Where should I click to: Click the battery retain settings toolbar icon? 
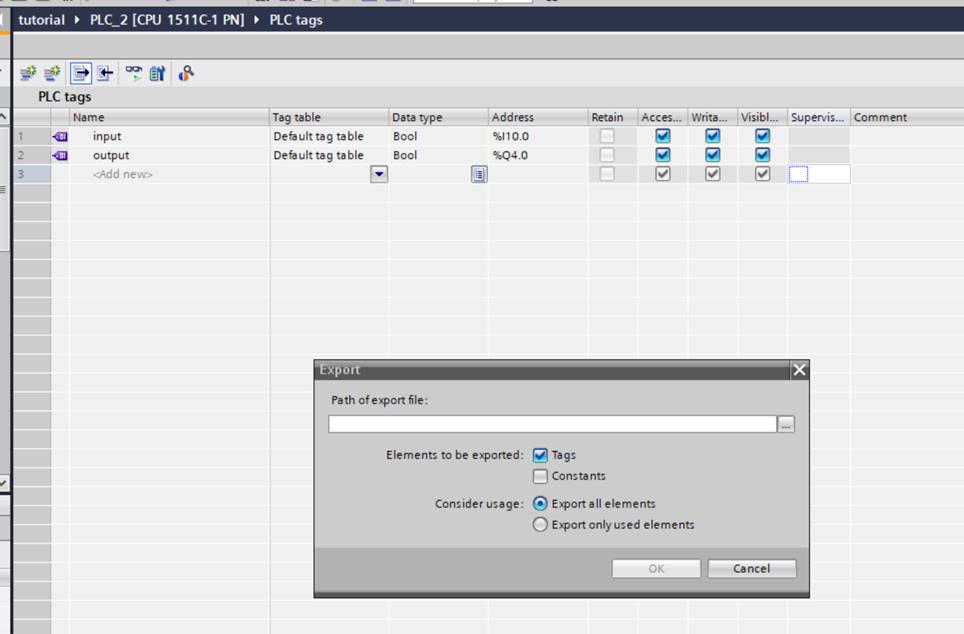tap(158, 73)
